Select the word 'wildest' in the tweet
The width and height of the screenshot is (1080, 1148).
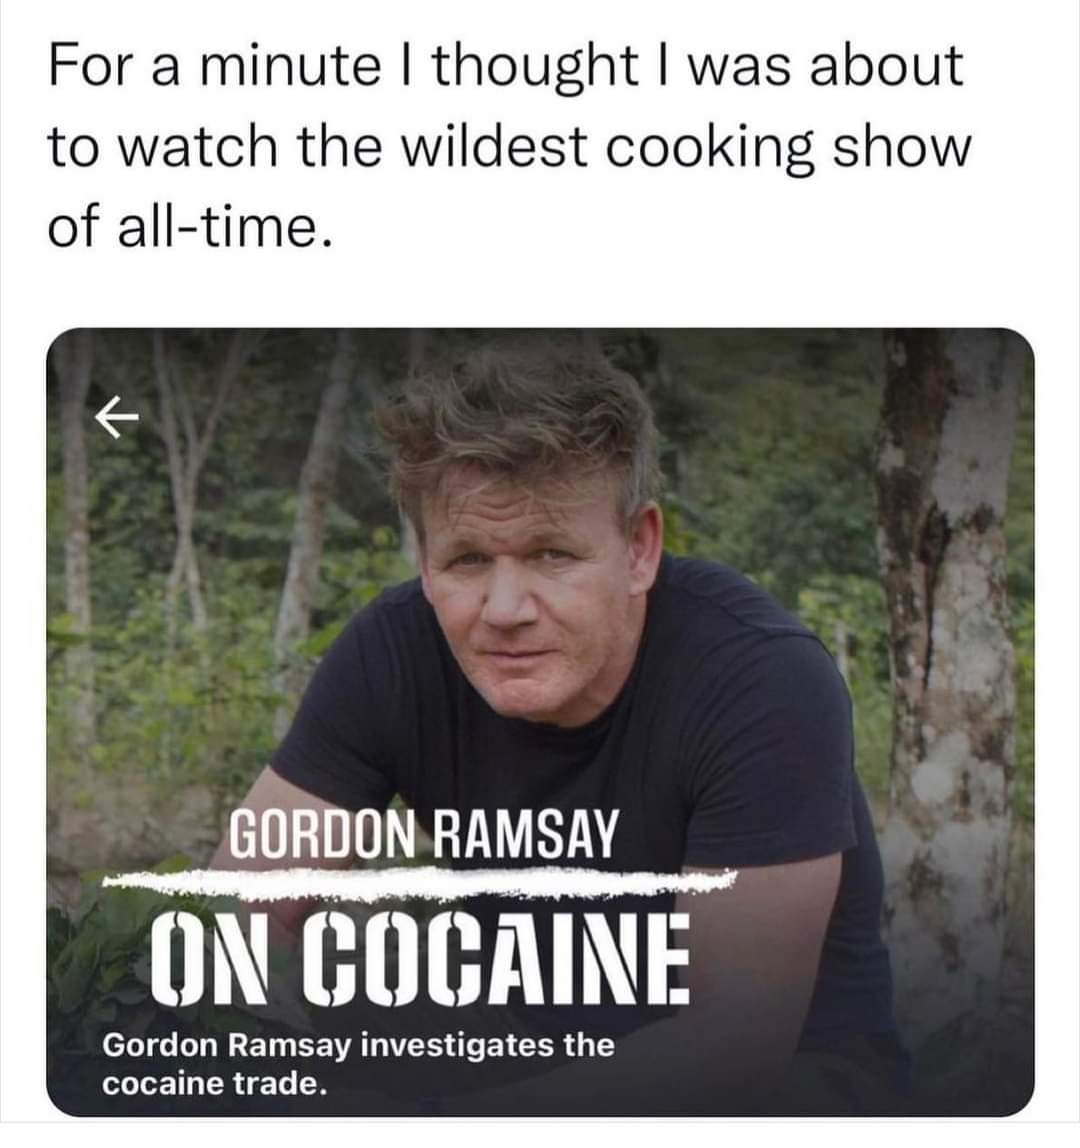pos(495,145)
